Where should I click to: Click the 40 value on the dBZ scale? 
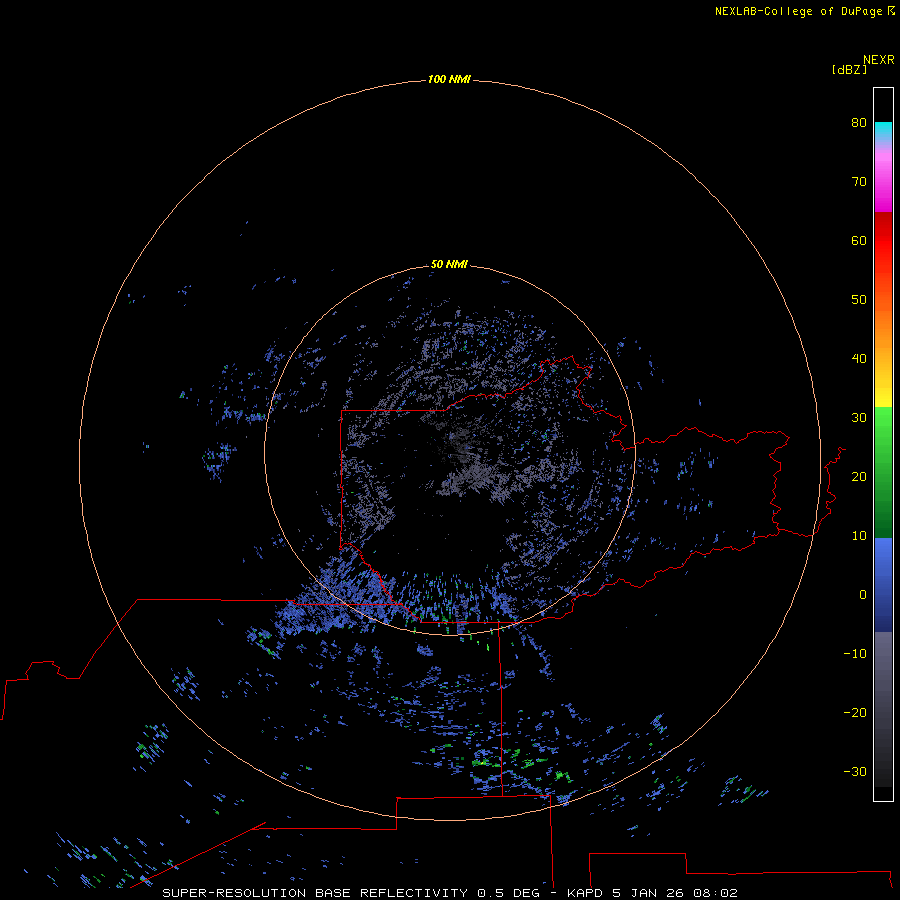pos(859,359)
